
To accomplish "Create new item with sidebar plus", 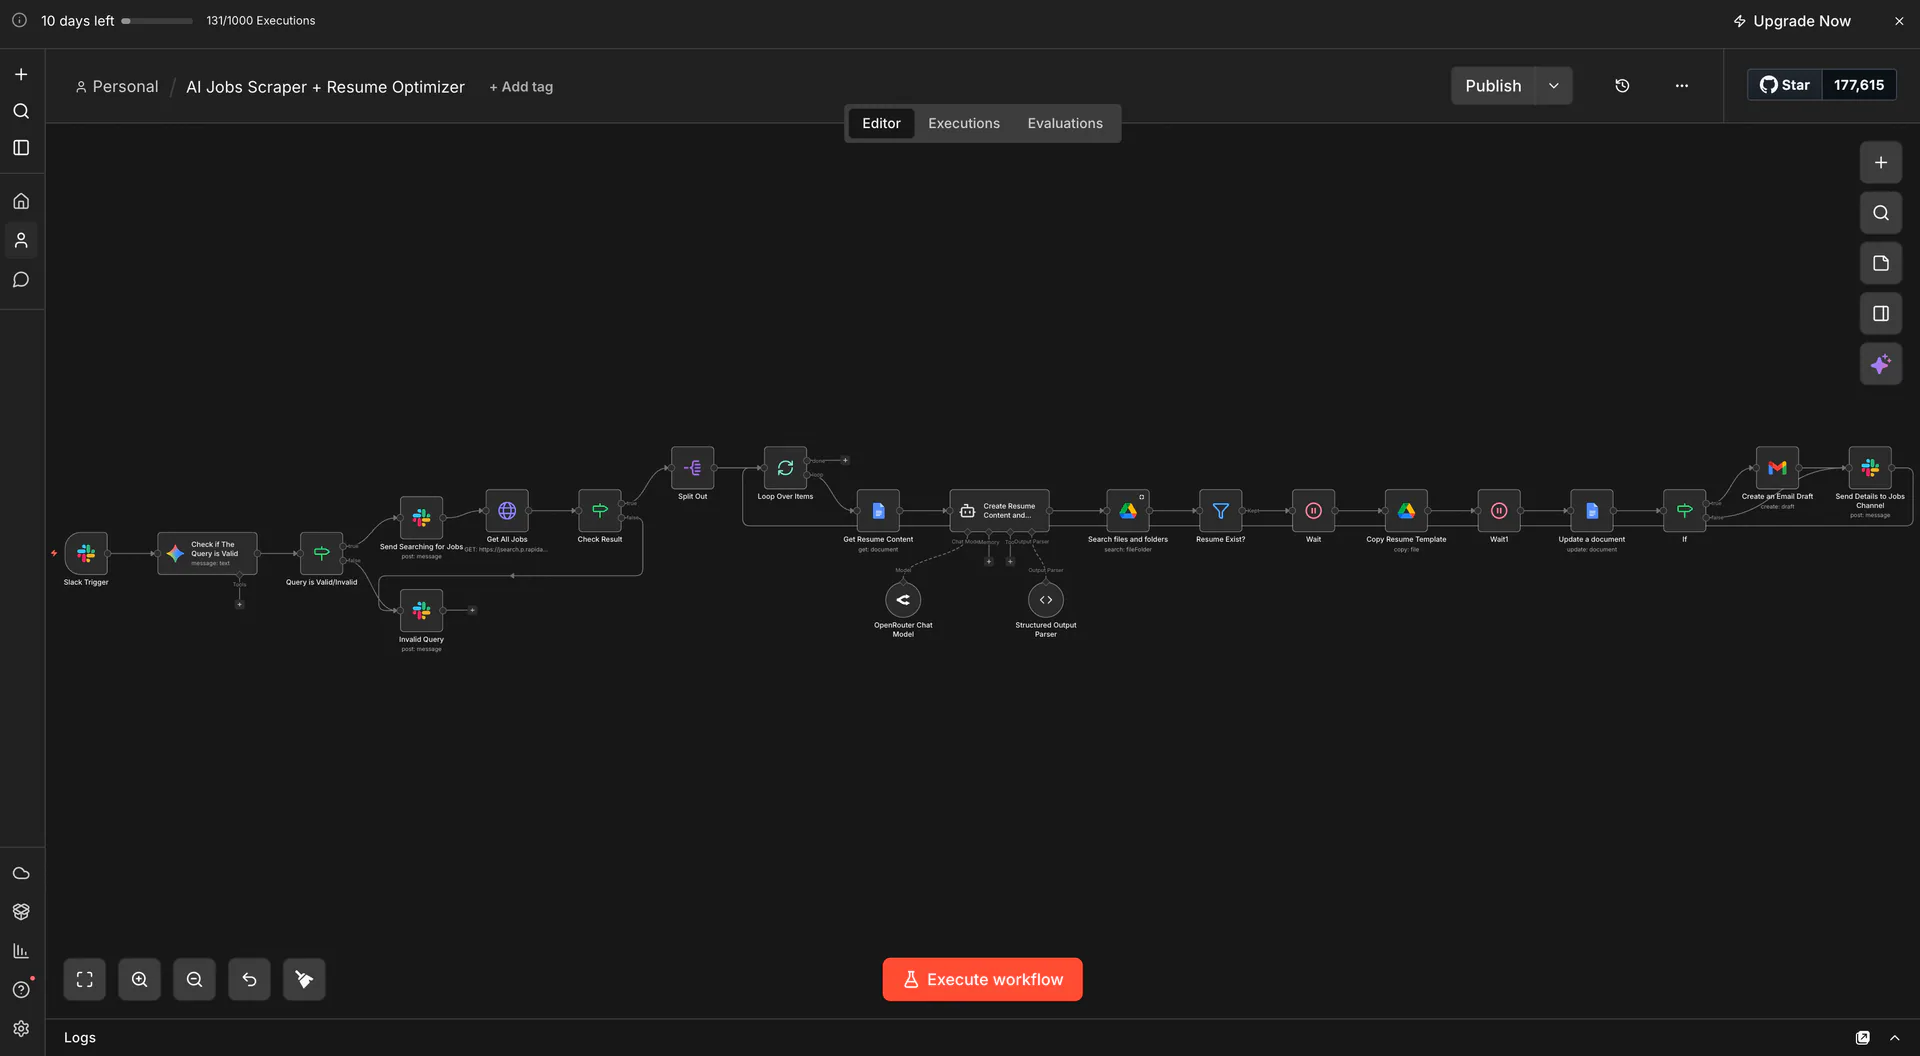I will [x=21, y=74].
